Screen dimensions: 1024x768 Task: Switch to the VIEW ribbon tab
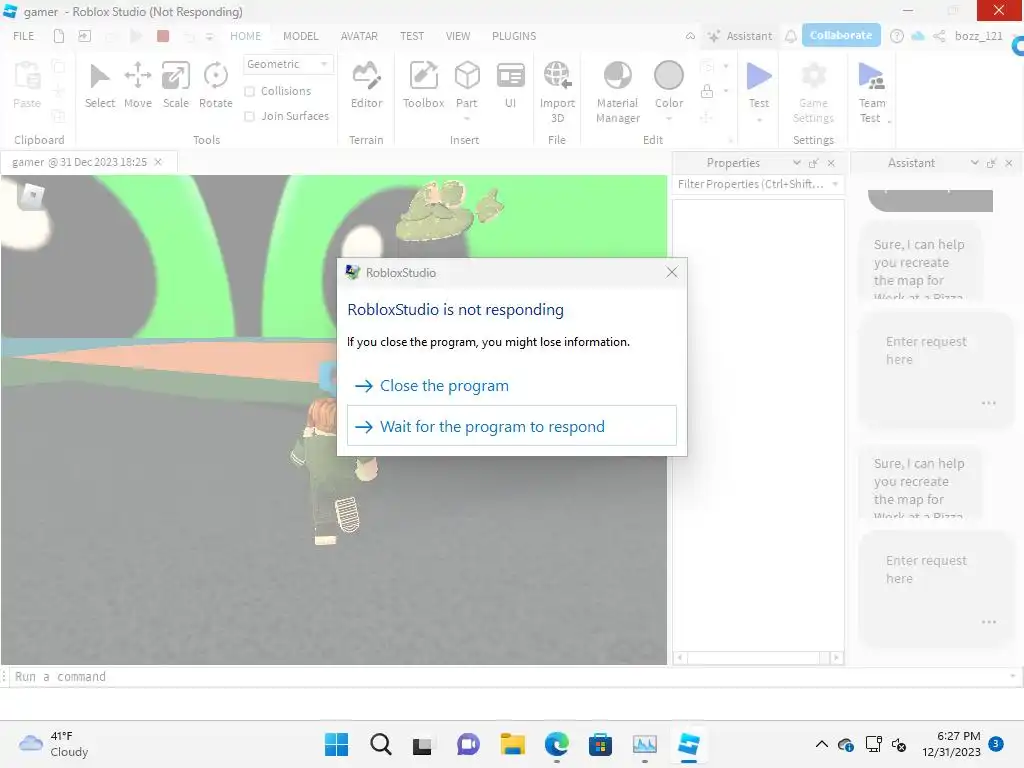pos(458,36)
